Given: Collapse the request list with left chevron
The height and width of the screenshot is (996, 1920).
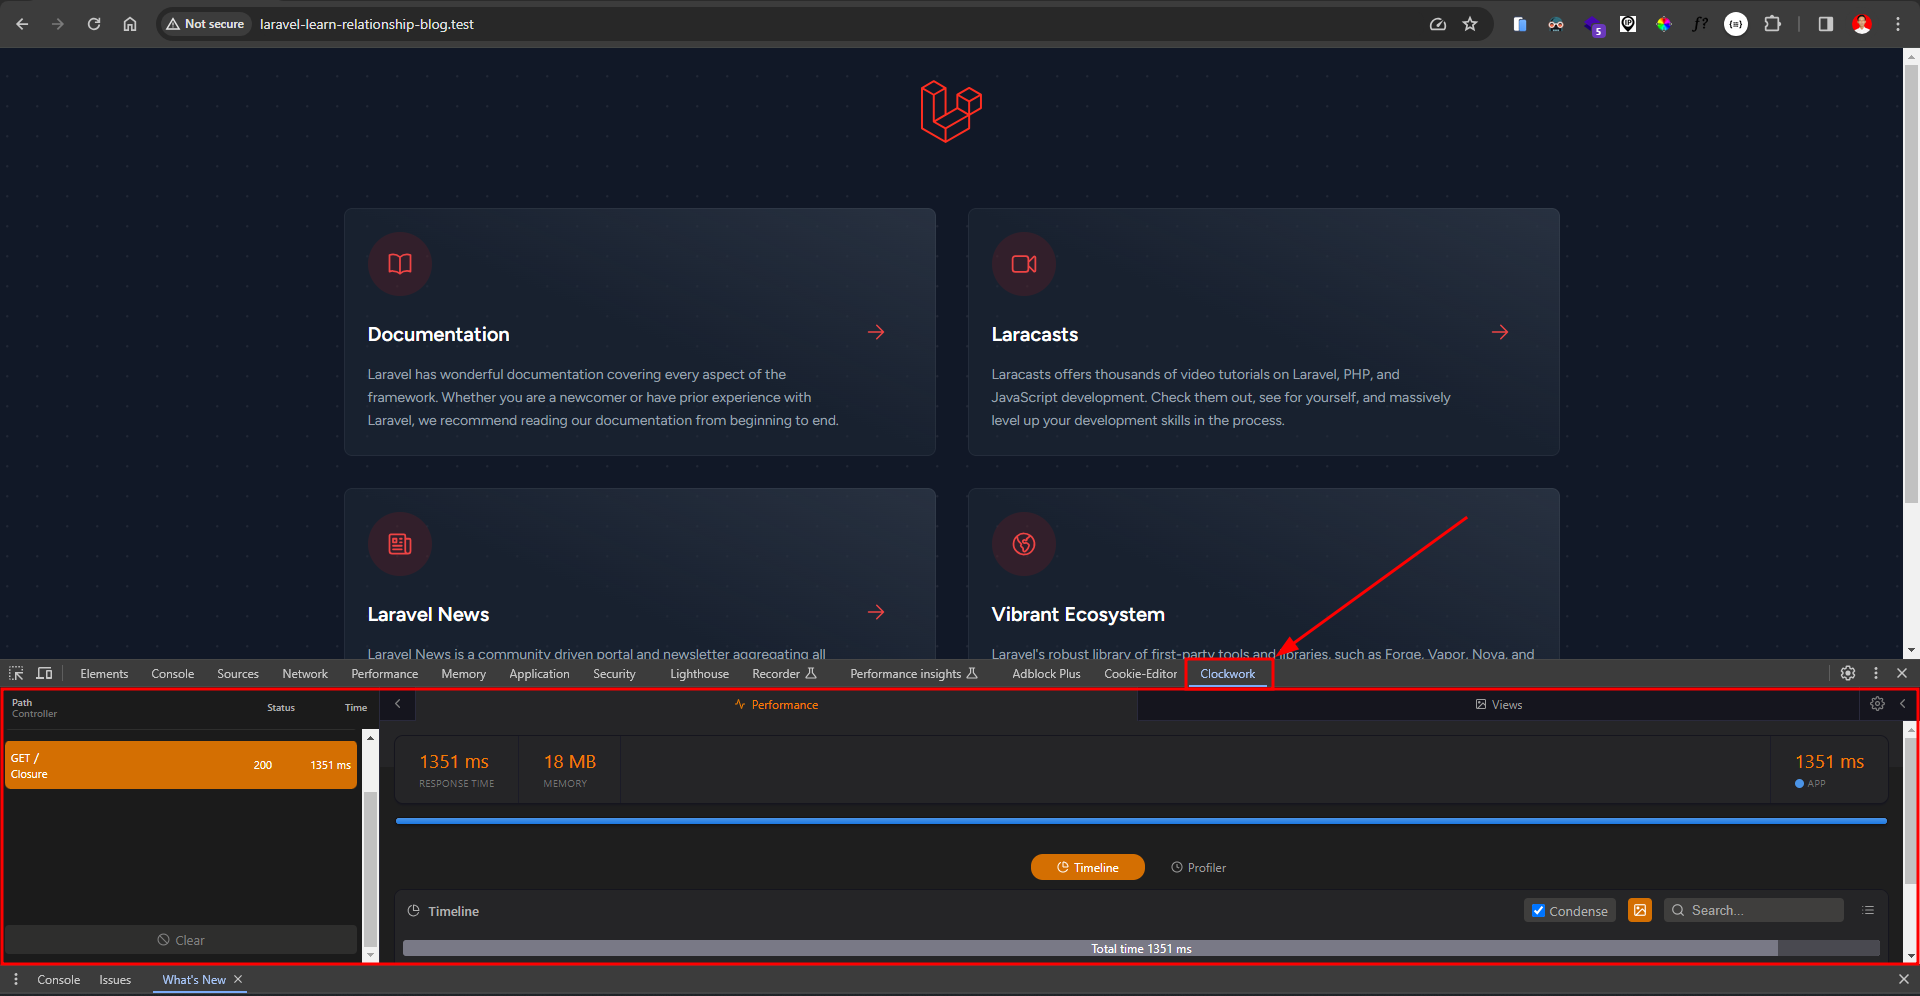Looking at the screenshot, I should [397, 704].
